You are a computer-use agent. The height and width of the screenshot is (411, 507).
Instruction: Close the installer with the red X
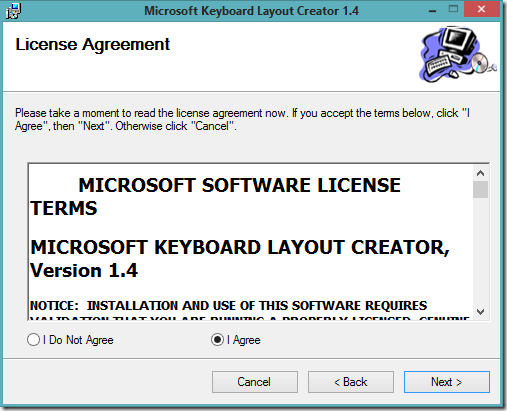tap(481, 9)
